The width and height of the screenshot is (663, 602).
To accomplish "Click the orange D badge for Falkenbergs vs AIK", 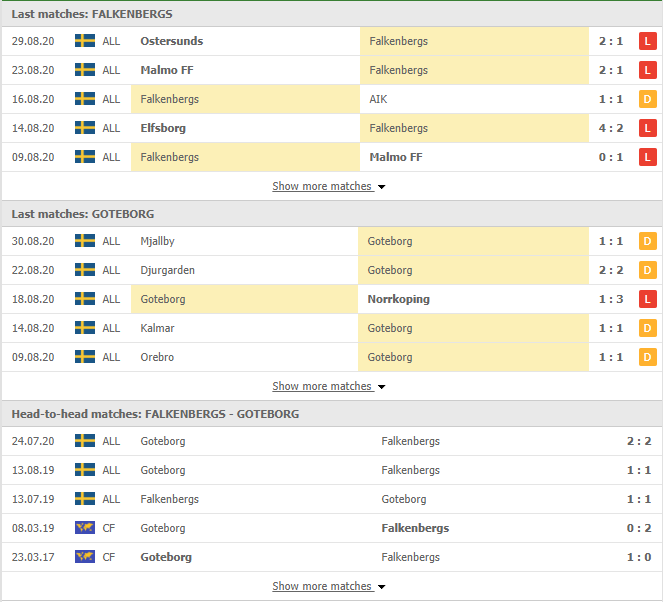I will click(647, 99).
